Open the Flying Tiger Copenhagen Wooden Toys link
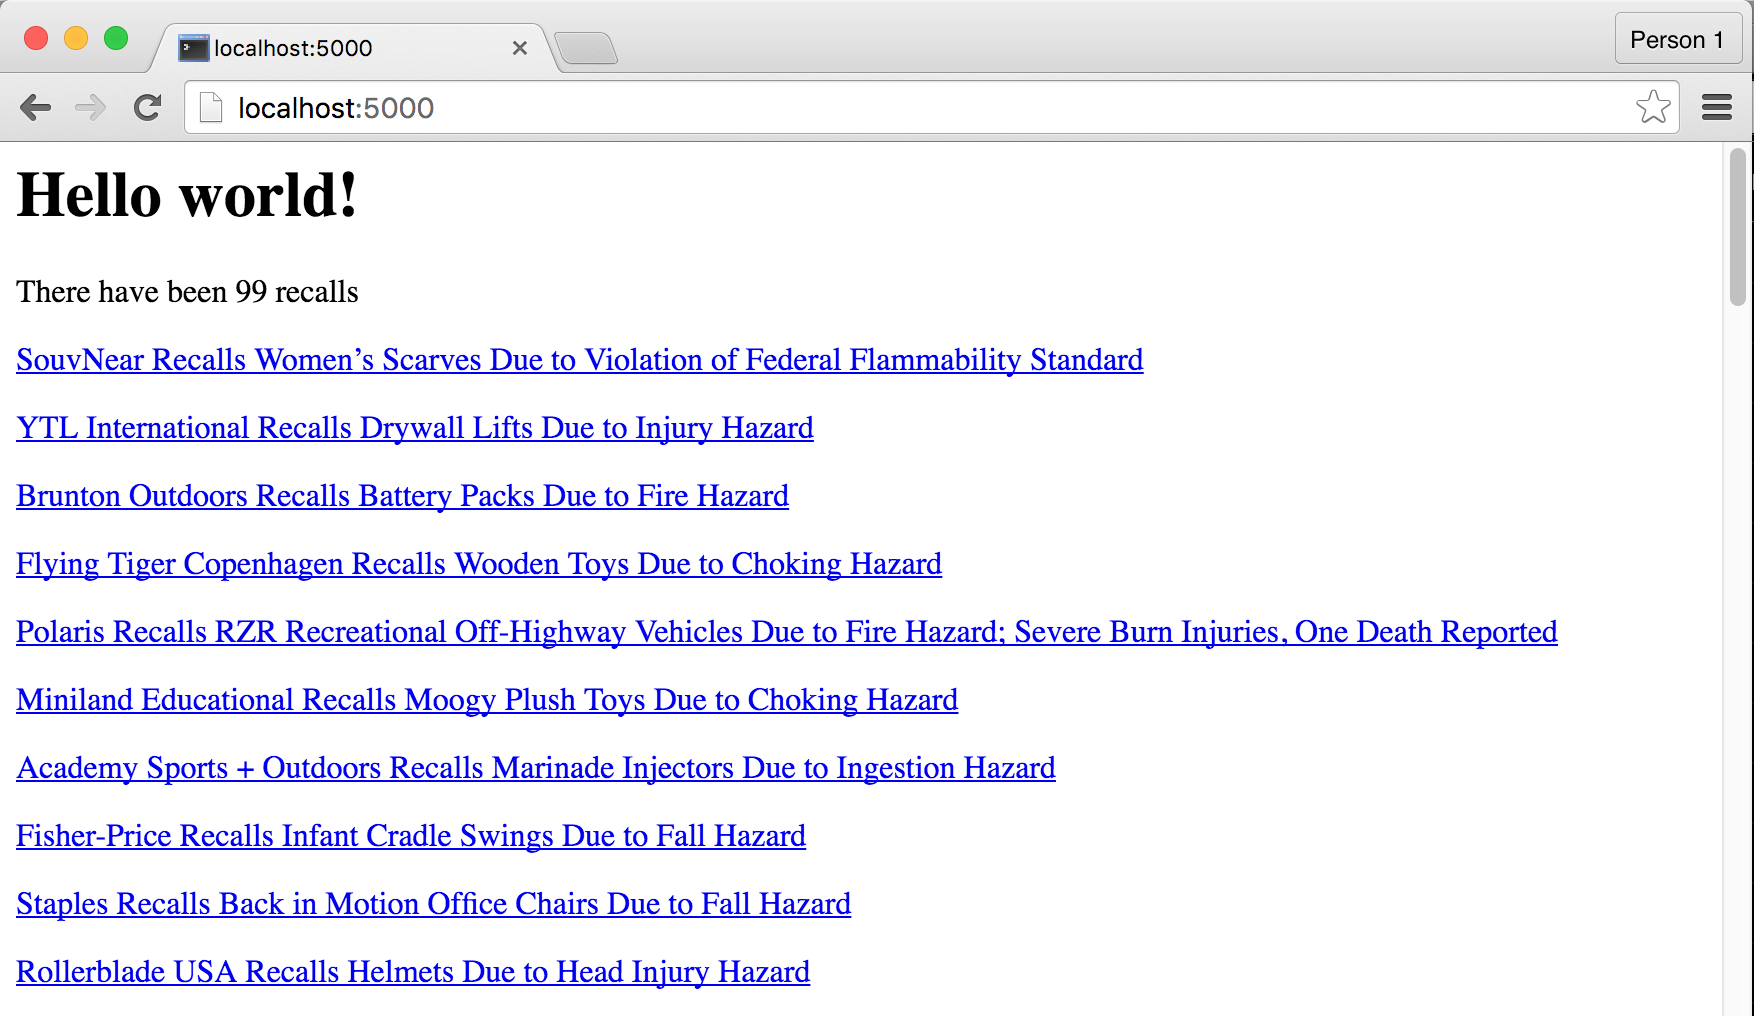The width and height of the screenshot is (1754, 1016). pos(479,564)
